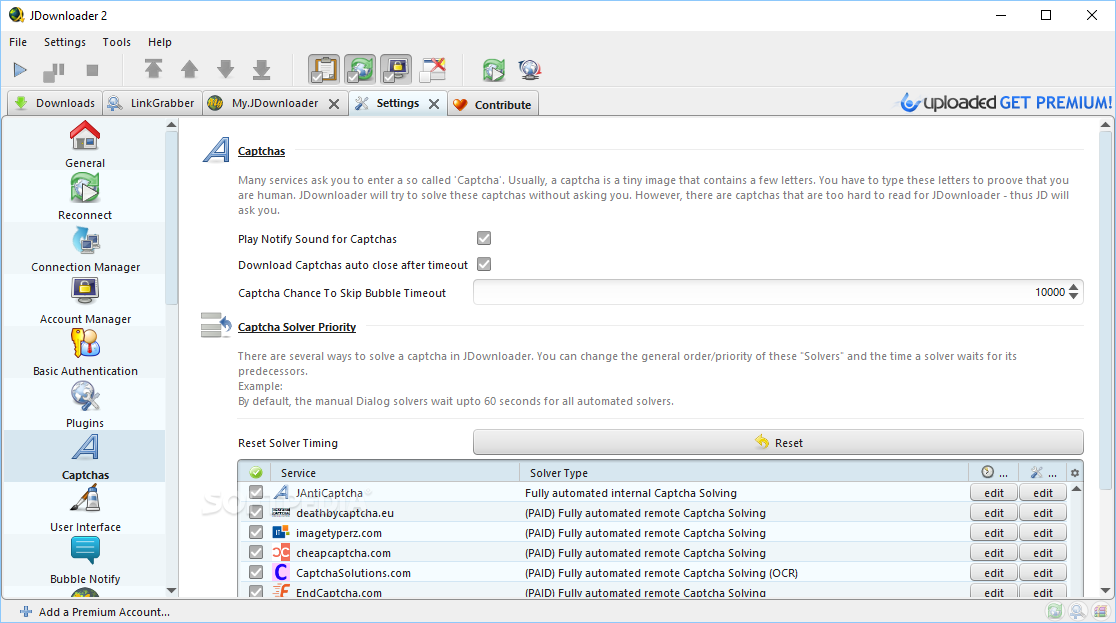Open Account Manager in sidebar
This screenshot has height=623, width=1116.
click(85, 300)
